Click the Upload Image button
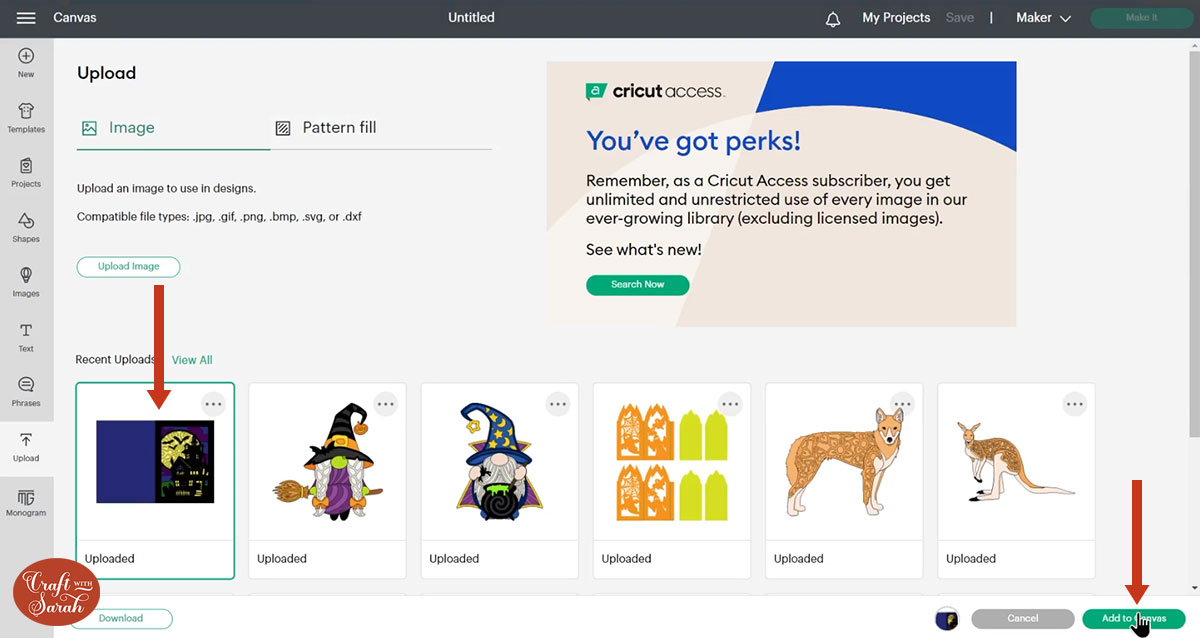 click(128, 267)
